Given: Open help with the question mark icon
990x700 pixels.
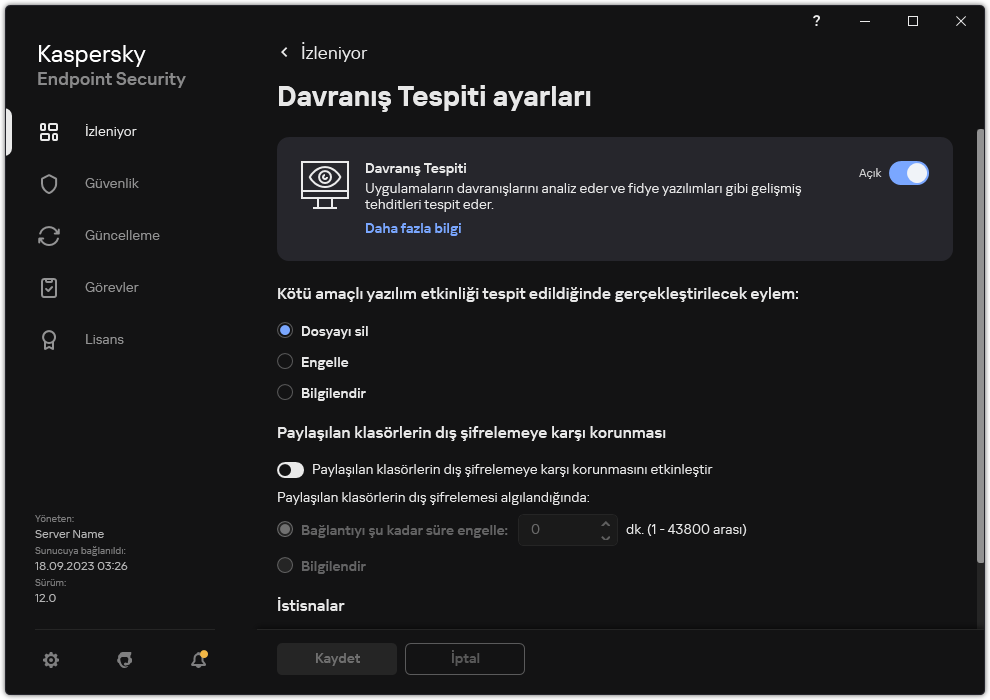Looking at the screenshot, I should (x=817, y=21).
